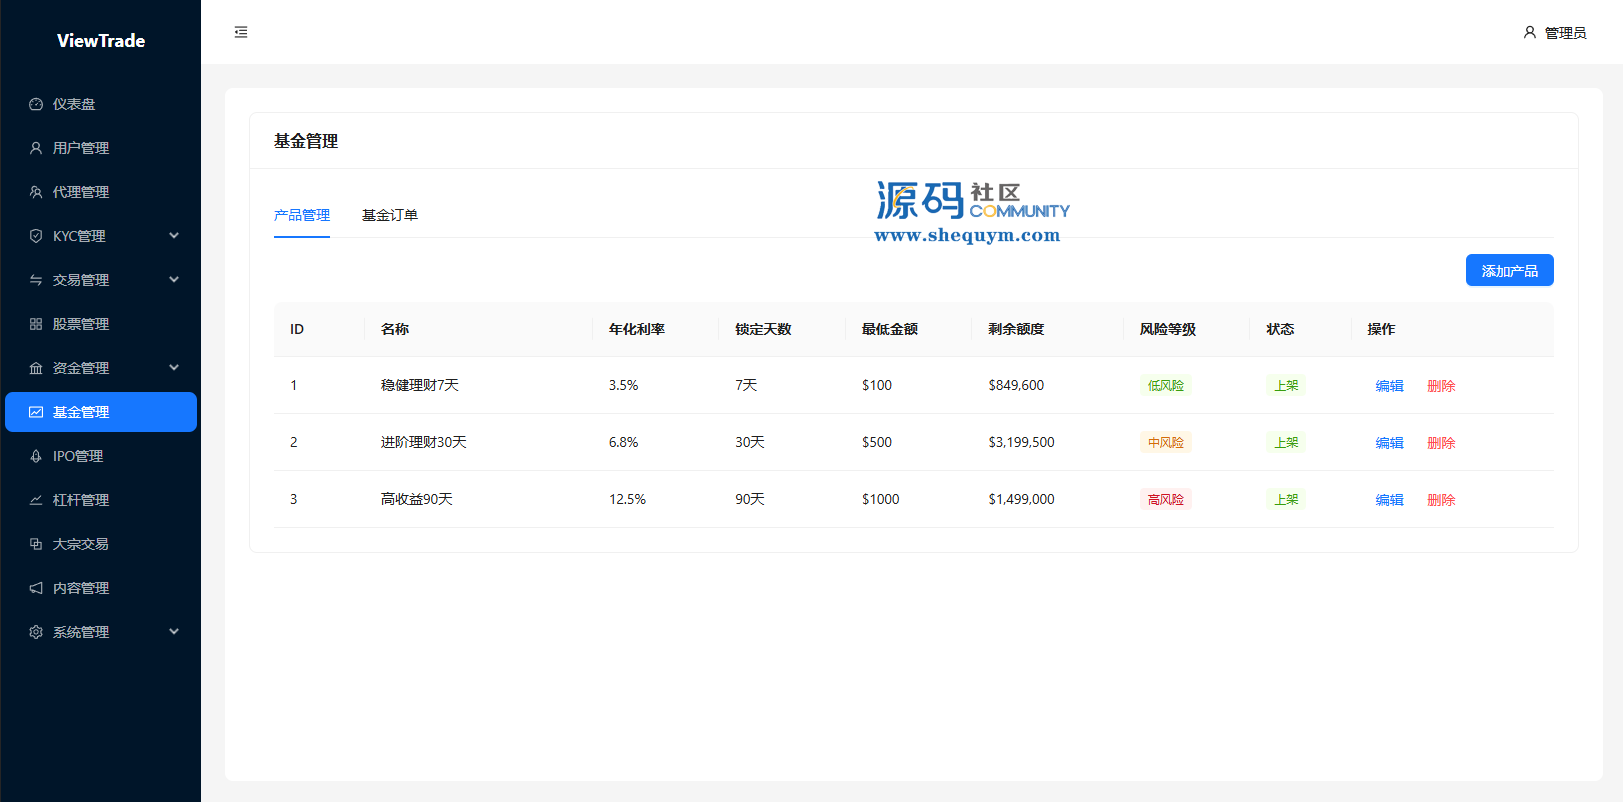This screenshot has height=802, width=1623.
Task: Edit the 稳健理财7天 product
Action: (1390, 386)
